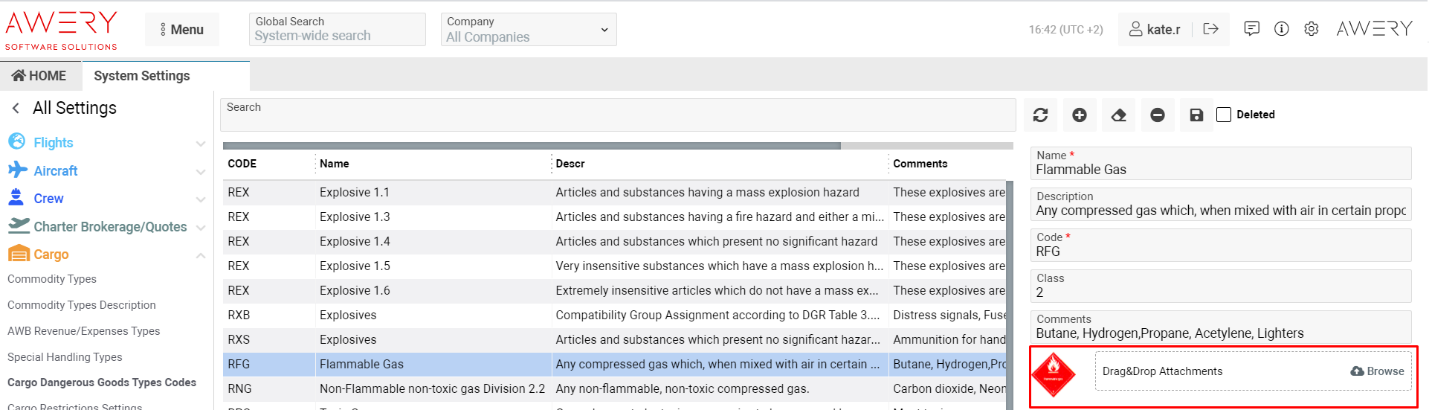Edit the Name field Flammable Gas
The image size is (1429, 410).
(x=1220, y=163)
